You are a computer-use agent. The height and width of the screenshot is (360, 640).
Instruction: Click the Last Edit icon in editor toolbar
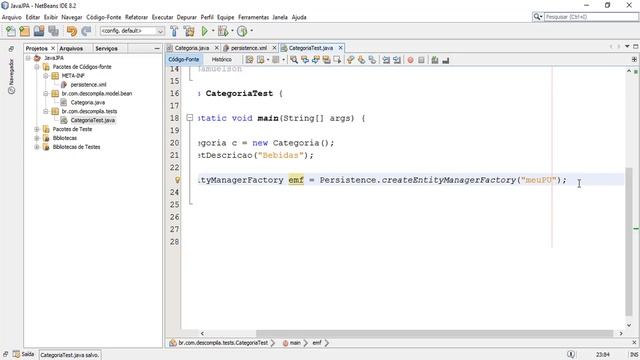click(249, 60)
